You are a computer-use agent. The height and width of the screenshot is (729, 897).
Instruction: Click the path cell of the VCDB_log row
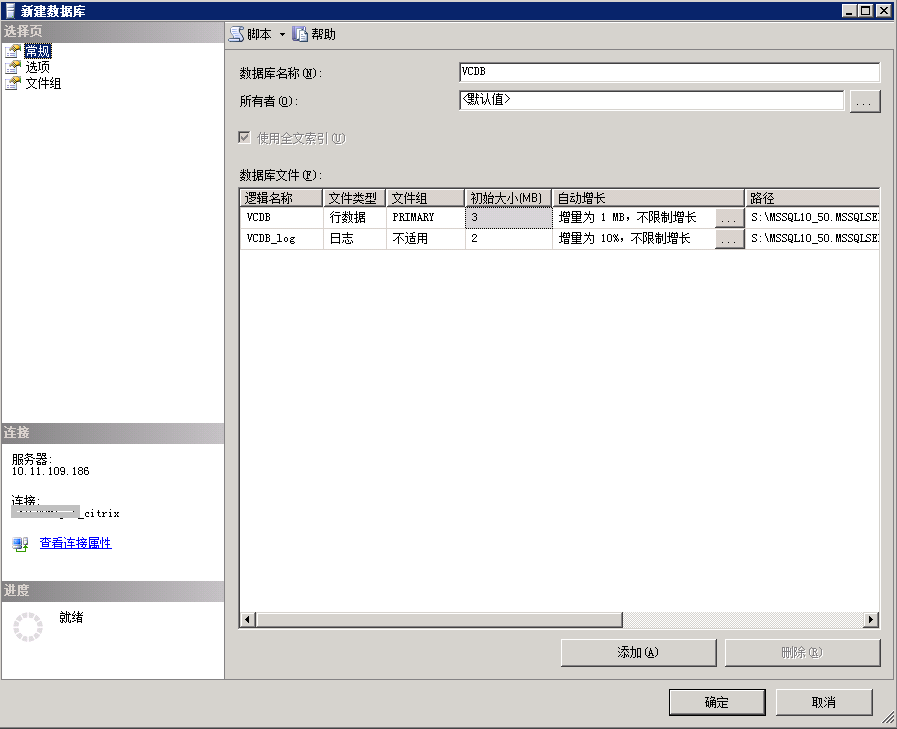(812, 239)
